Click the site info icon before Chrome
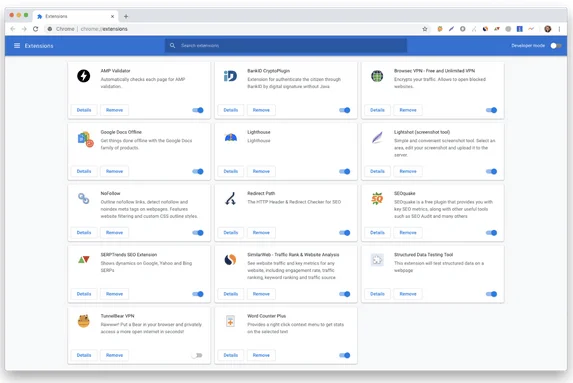The height and width of the screenshot is (383, 573). [x=50, y=29]
